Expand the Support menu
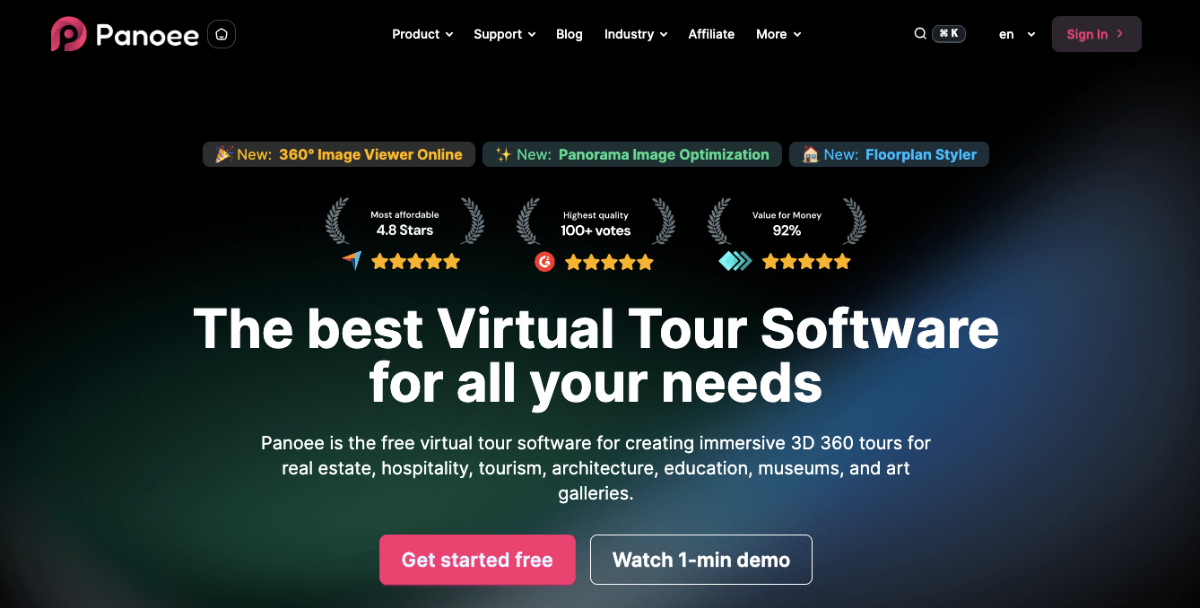This screenshot has height=608, width=1200. [505, 34]
